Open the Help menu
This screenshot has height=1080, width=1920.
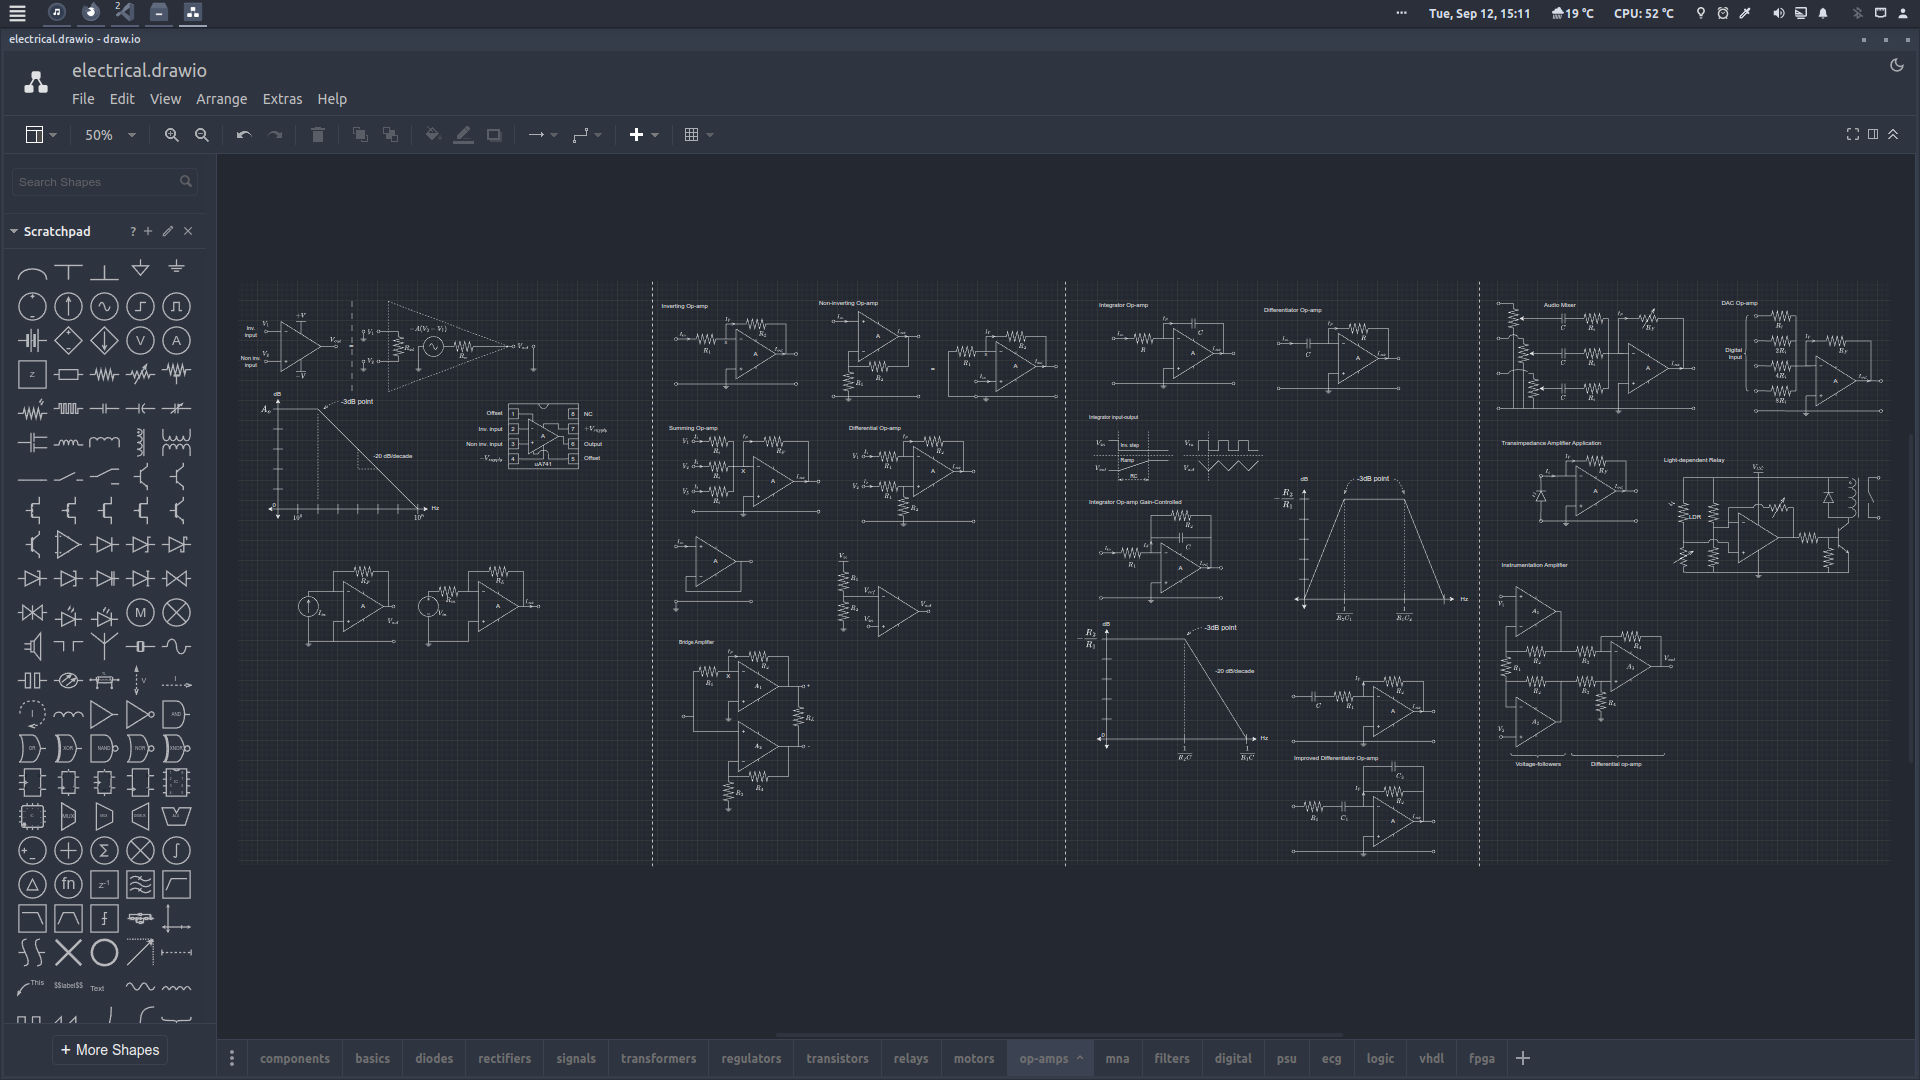tap(332, 99)
